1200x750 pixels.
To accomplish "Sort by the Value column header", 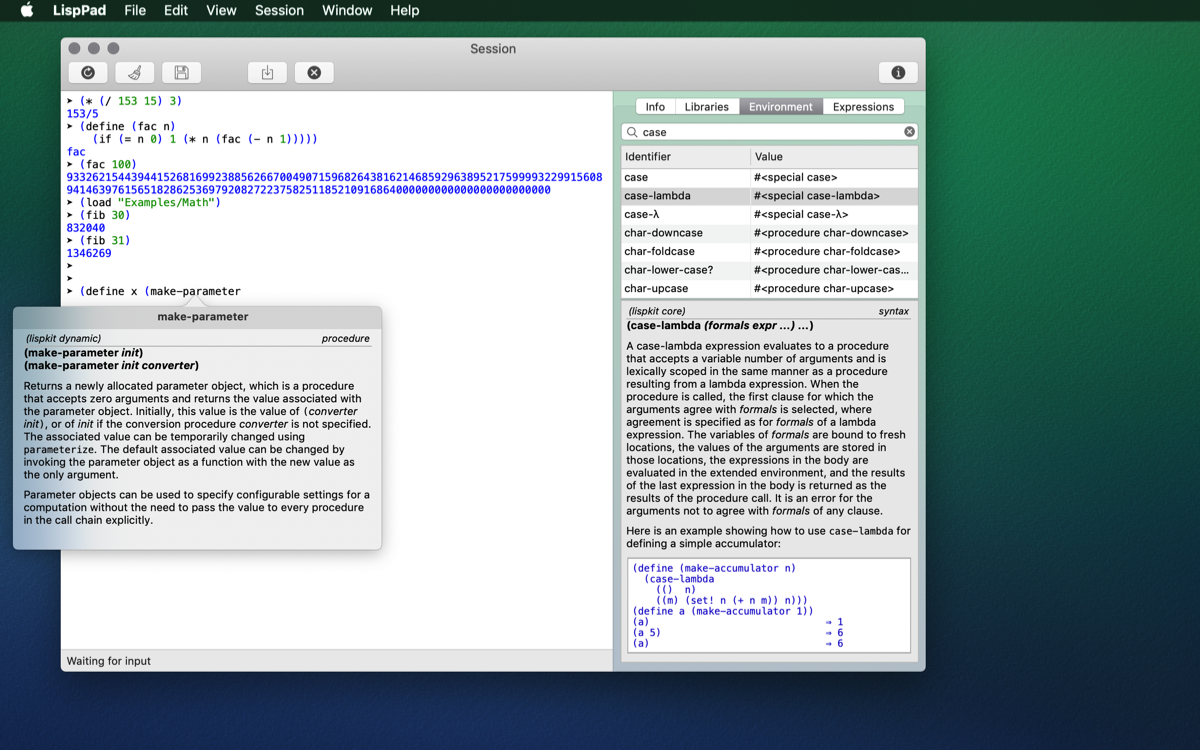I will pyautogui.click(x=833, y=157).
